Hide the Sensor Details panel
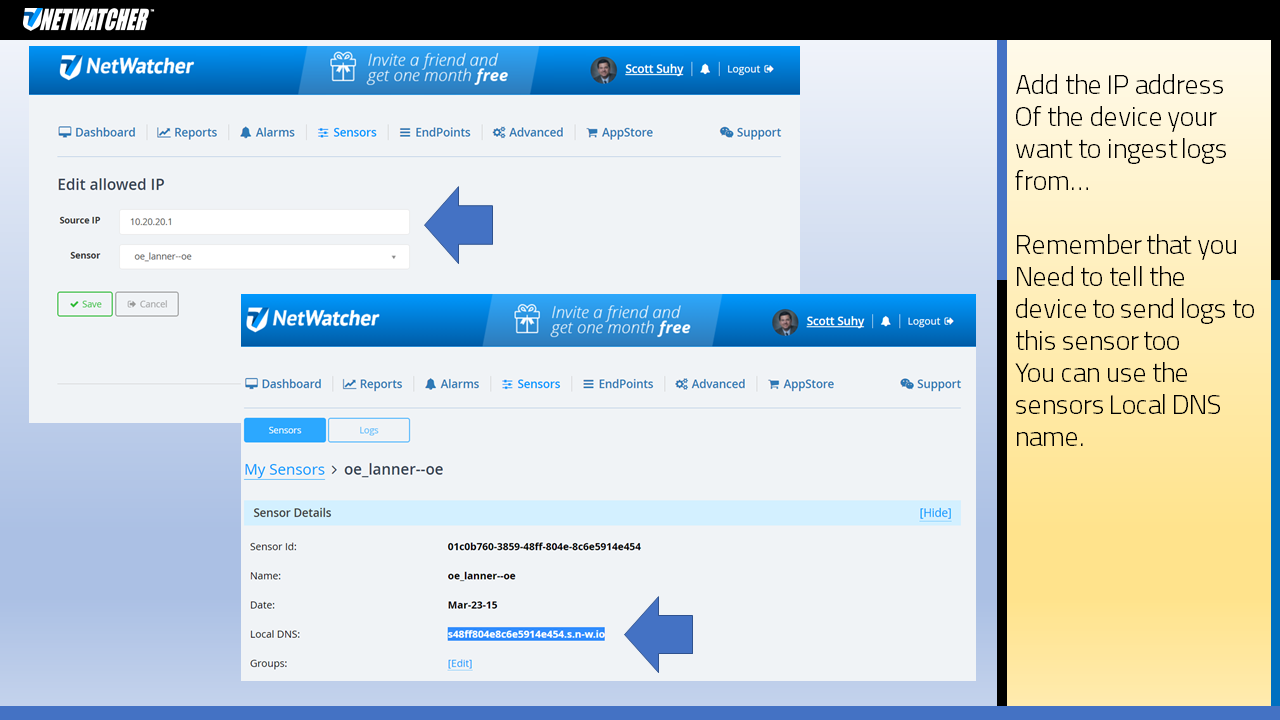This screenshot has height=720, width=1280. coord(934,512)
